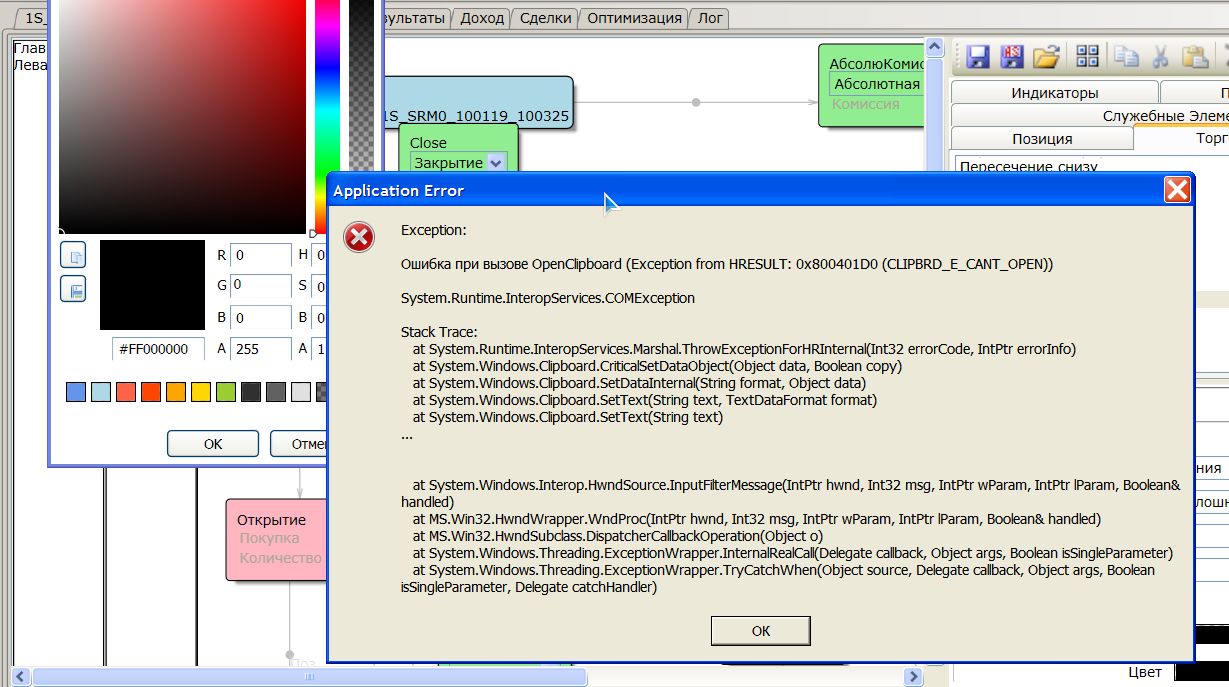Select the Индикаторы tab in right panel
1229x687 pixels.
(1054, 93)
